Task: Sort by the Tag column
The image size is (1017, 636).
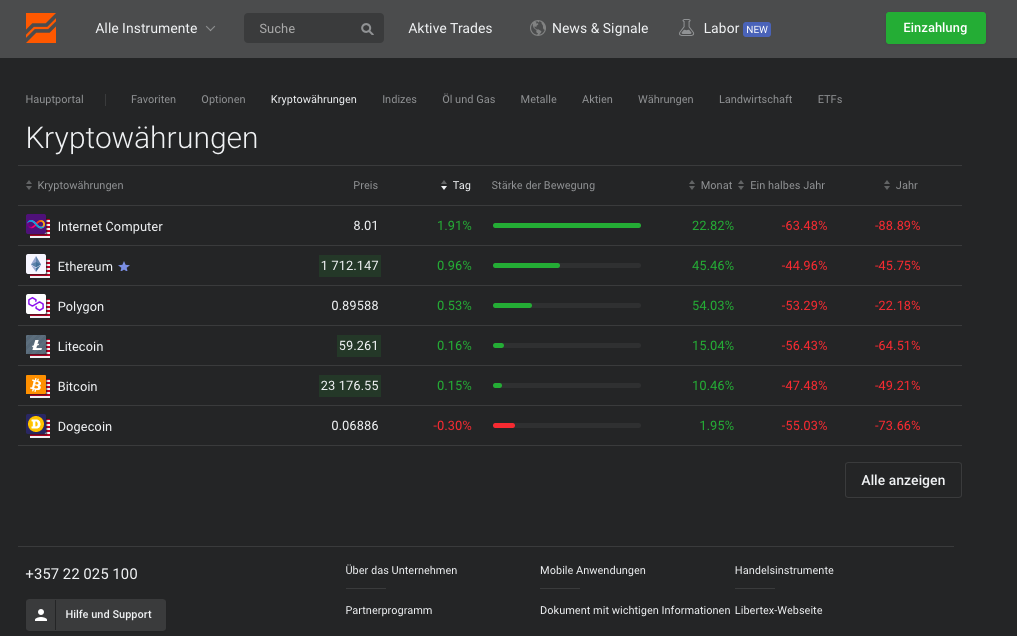Action: (456, 185)
